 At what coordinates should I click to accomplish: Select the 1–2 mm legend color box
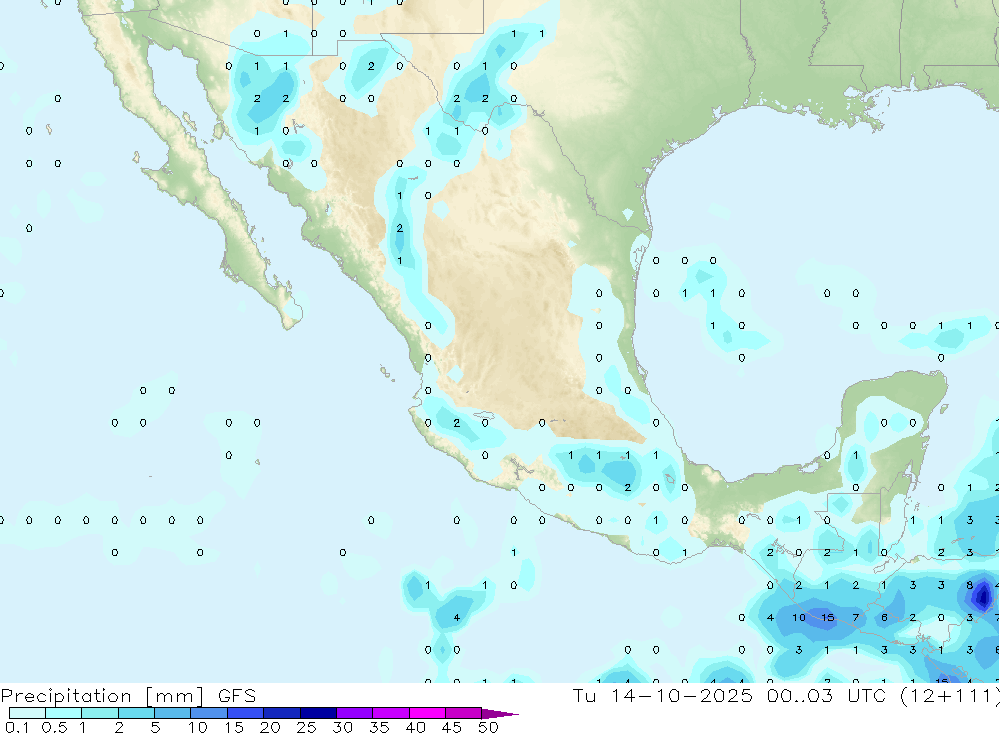[100, 713]
